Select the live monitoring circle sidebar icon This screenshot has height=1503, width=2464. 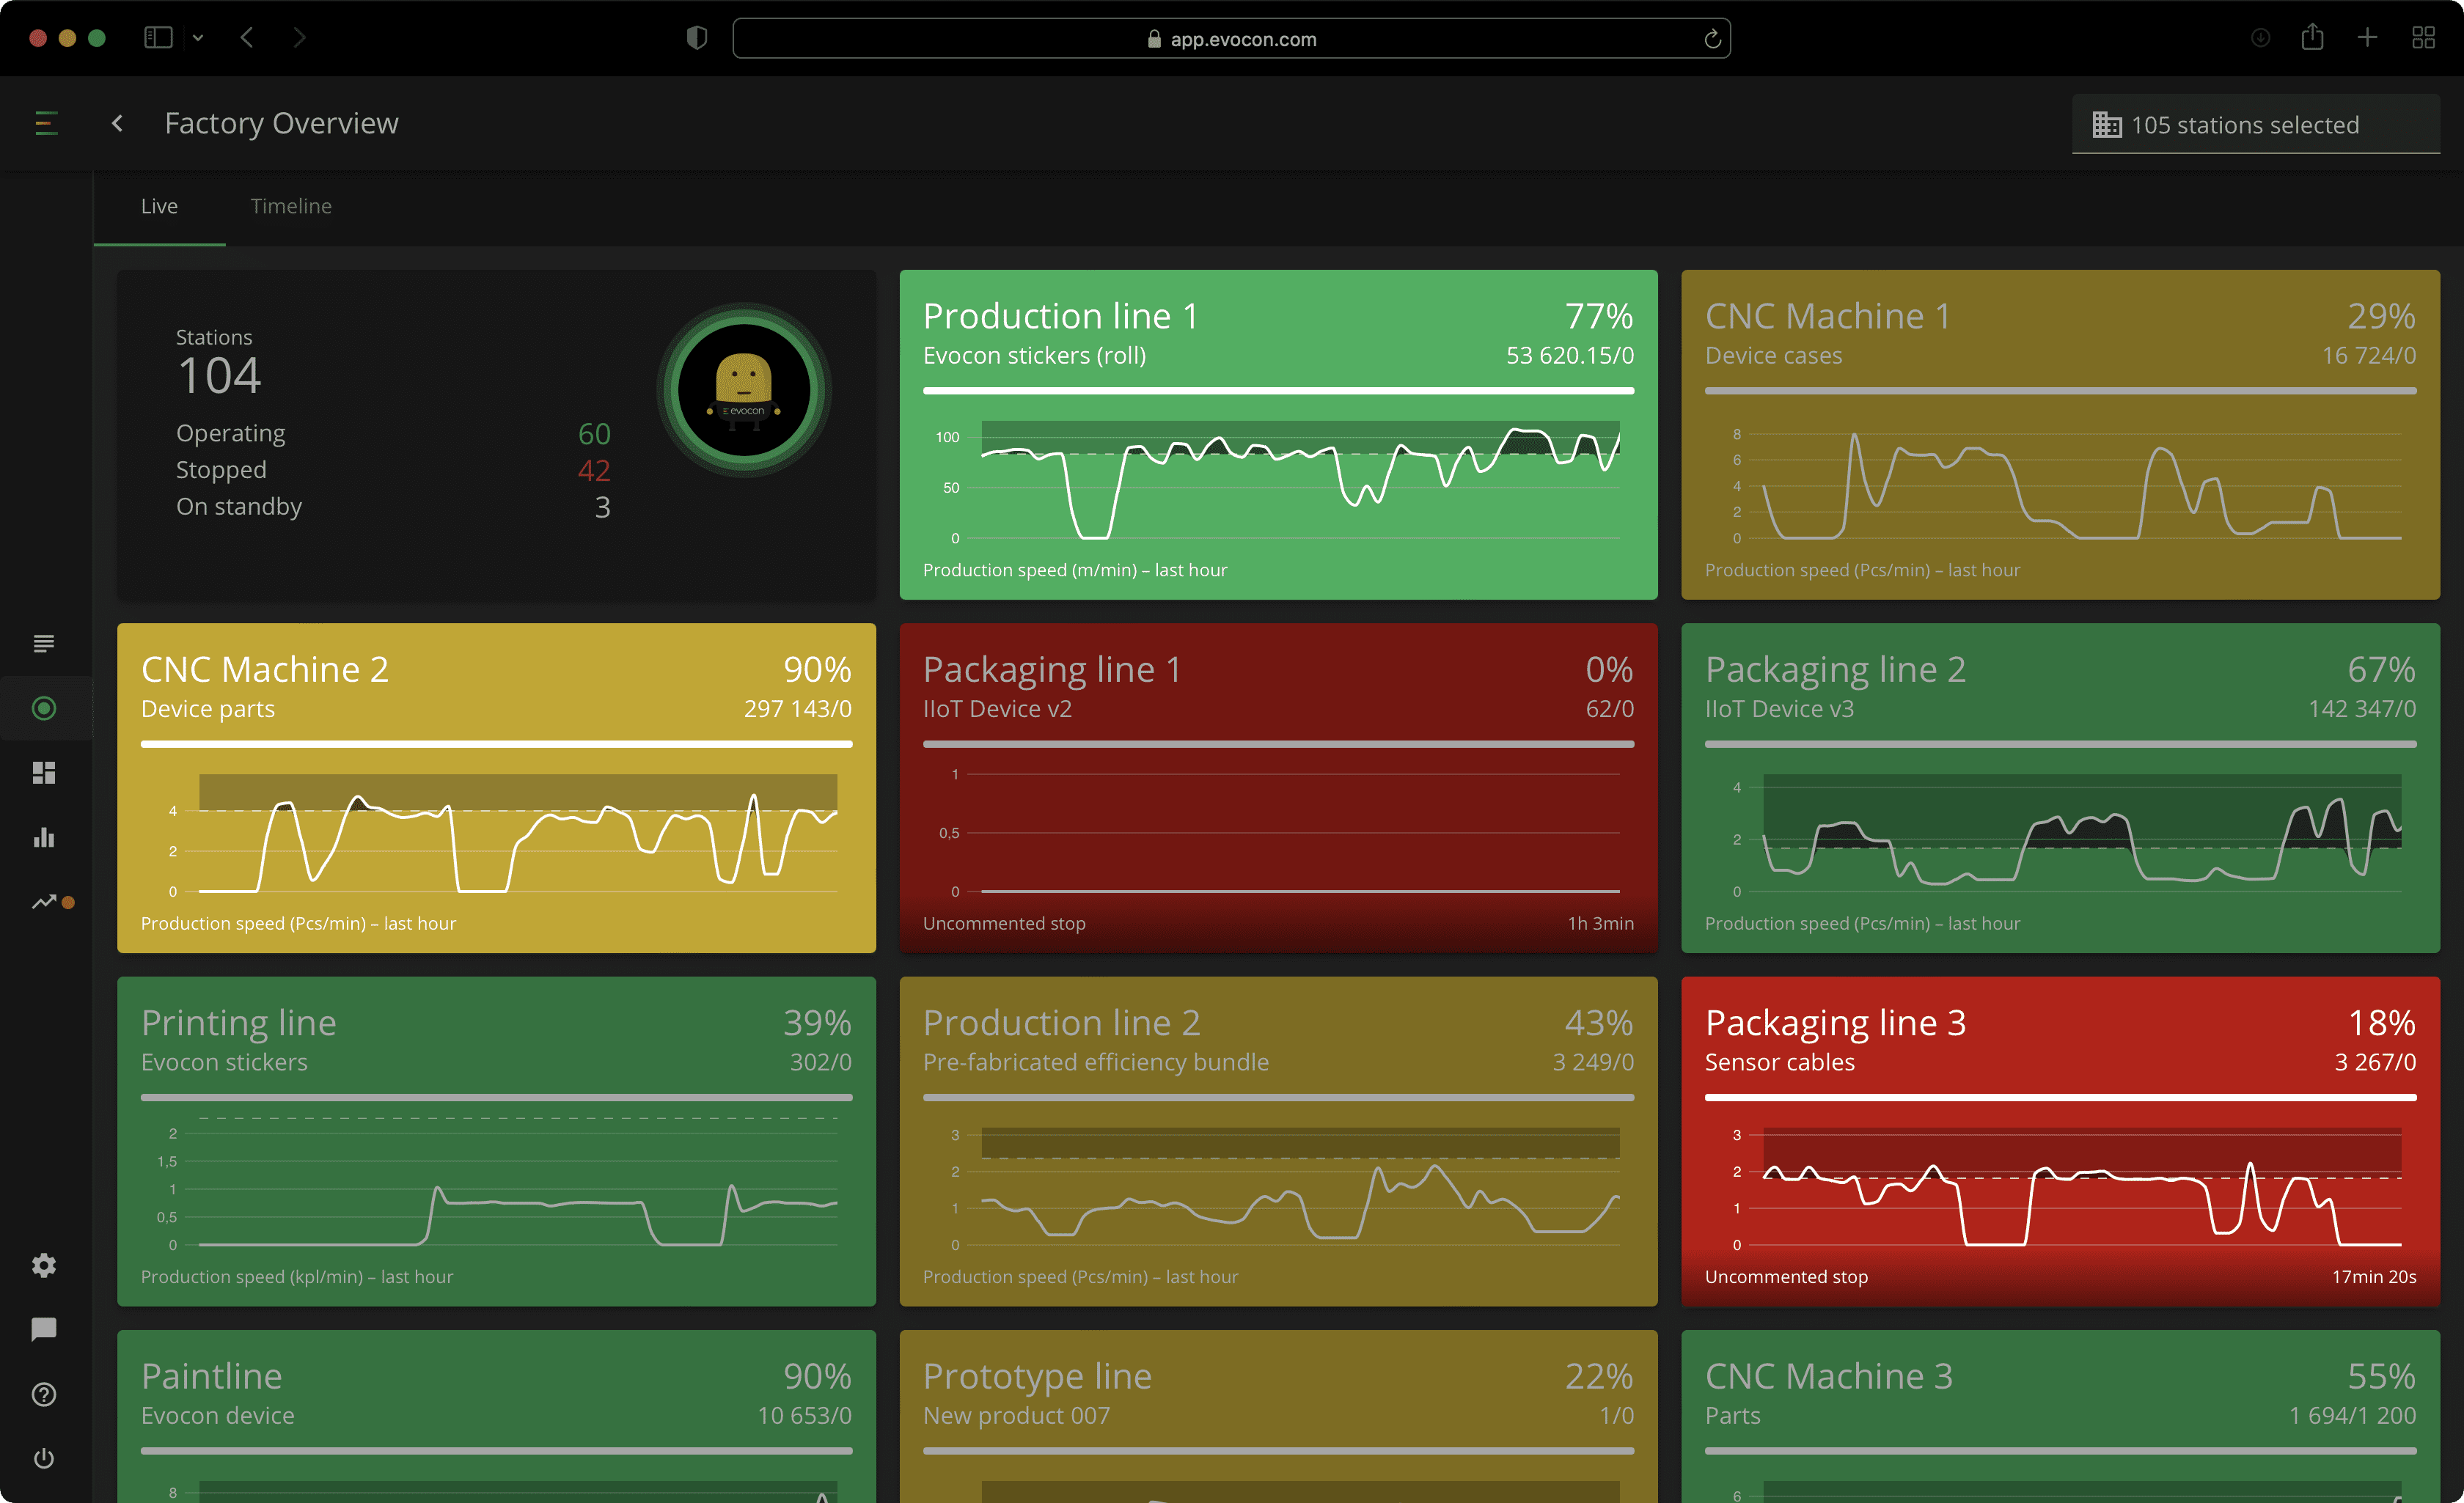44,708
